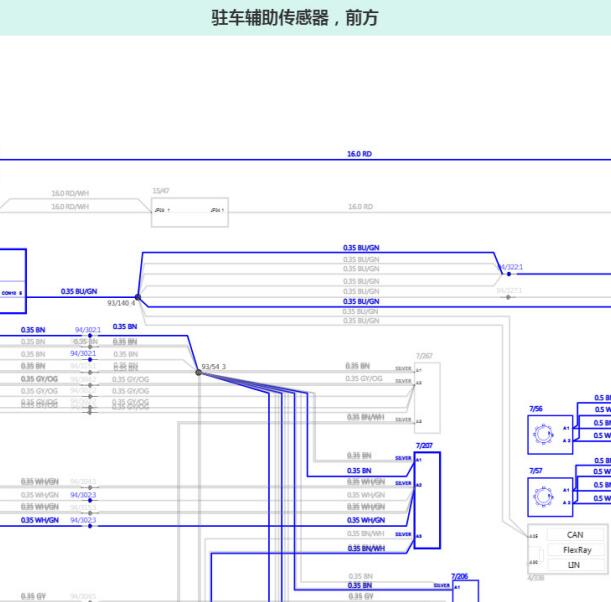The image size is (611, 602).
Task: Click the blue 0.35 WH/GN label at left edge
Action: pyautogui.click(x=40, y=520)
